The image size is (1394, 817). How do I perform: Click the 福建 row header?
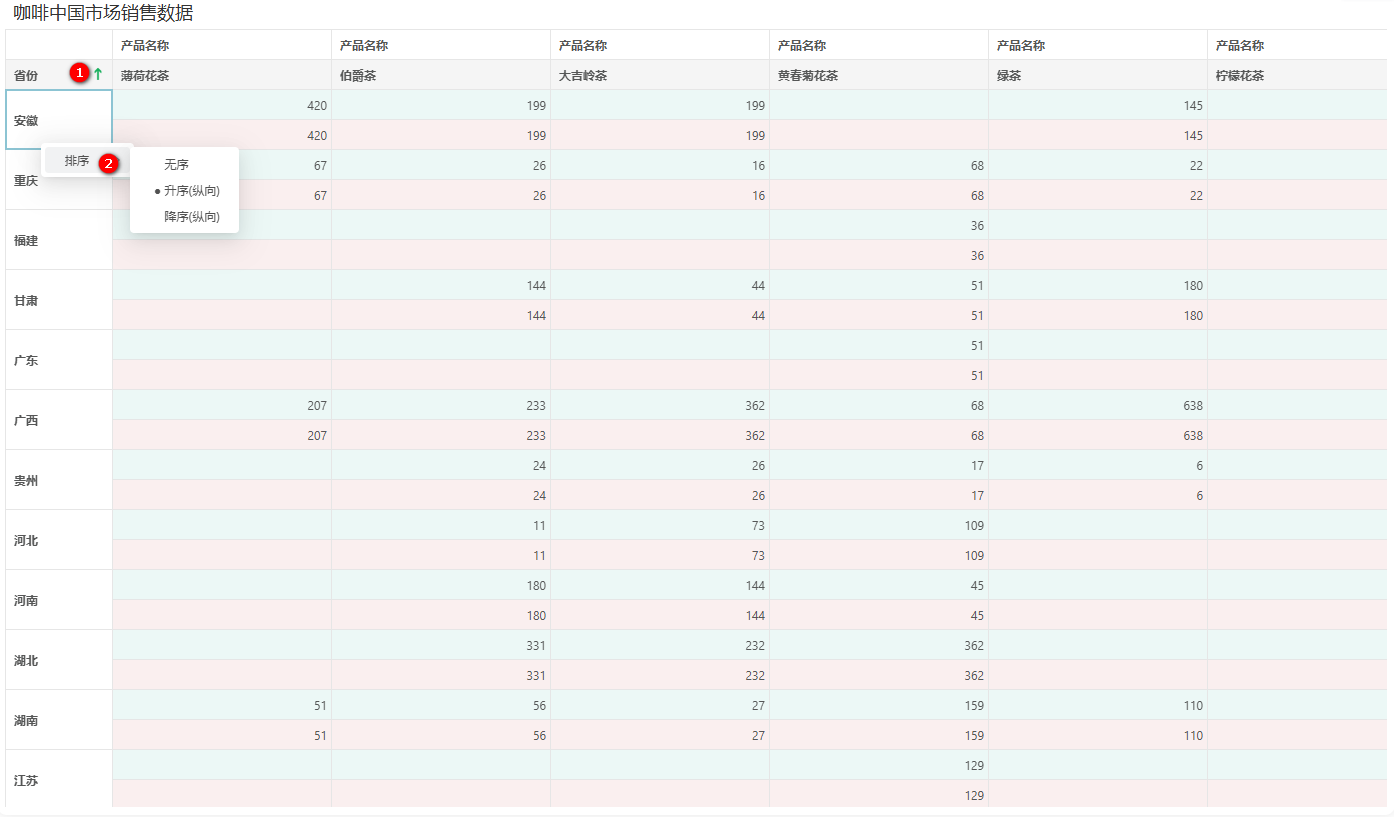coord(59,240)
